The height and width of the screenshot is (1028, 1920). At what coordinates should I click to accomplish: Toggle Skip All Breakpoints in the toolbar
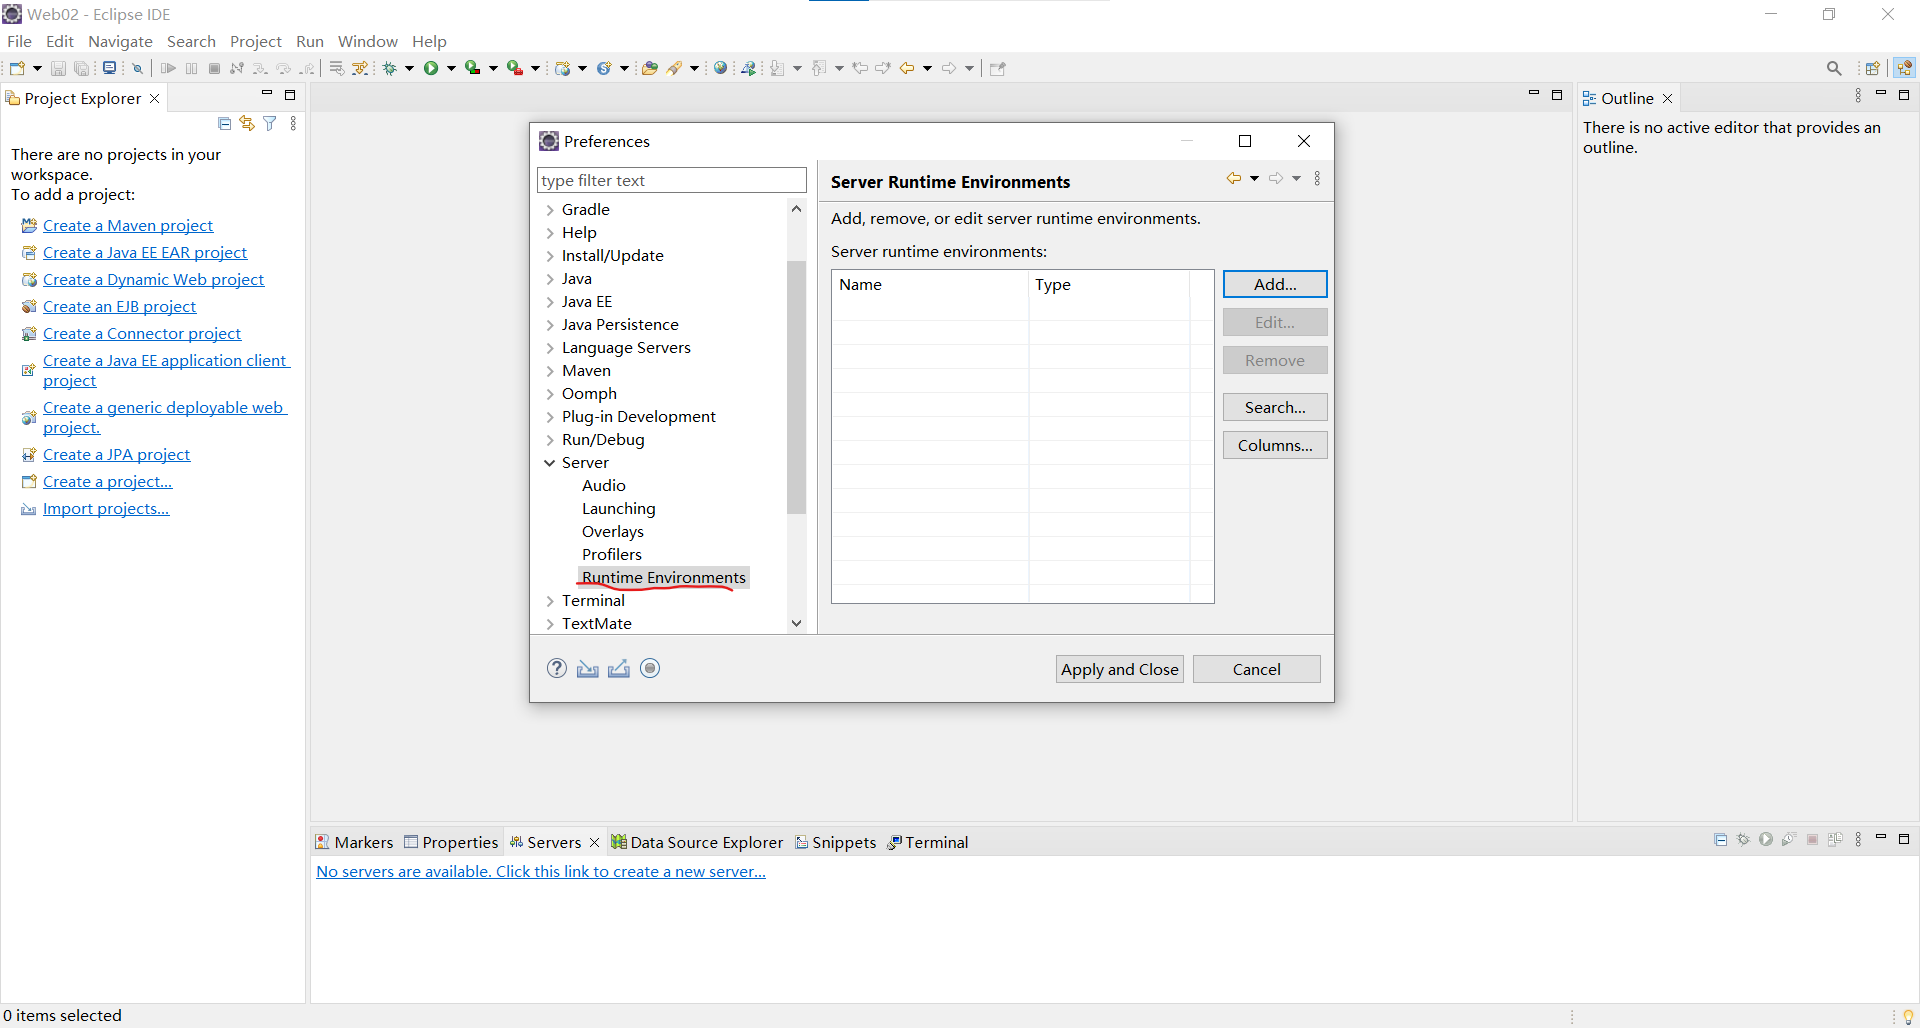[x=138, y=68]
